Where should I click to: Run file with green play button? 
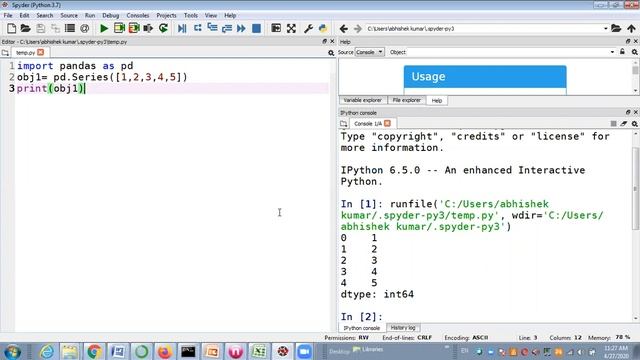[x=104, y=28]
